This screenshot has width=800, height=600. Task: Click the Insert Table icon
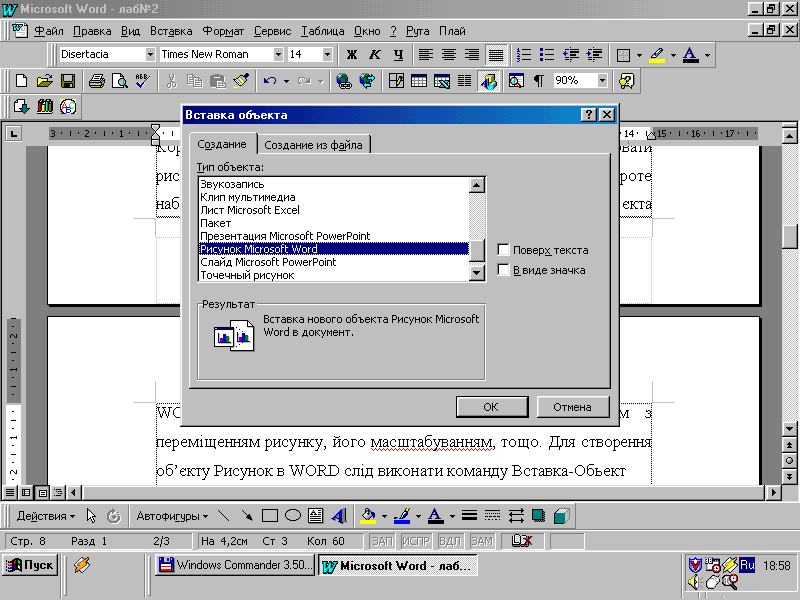click(419, 81)
